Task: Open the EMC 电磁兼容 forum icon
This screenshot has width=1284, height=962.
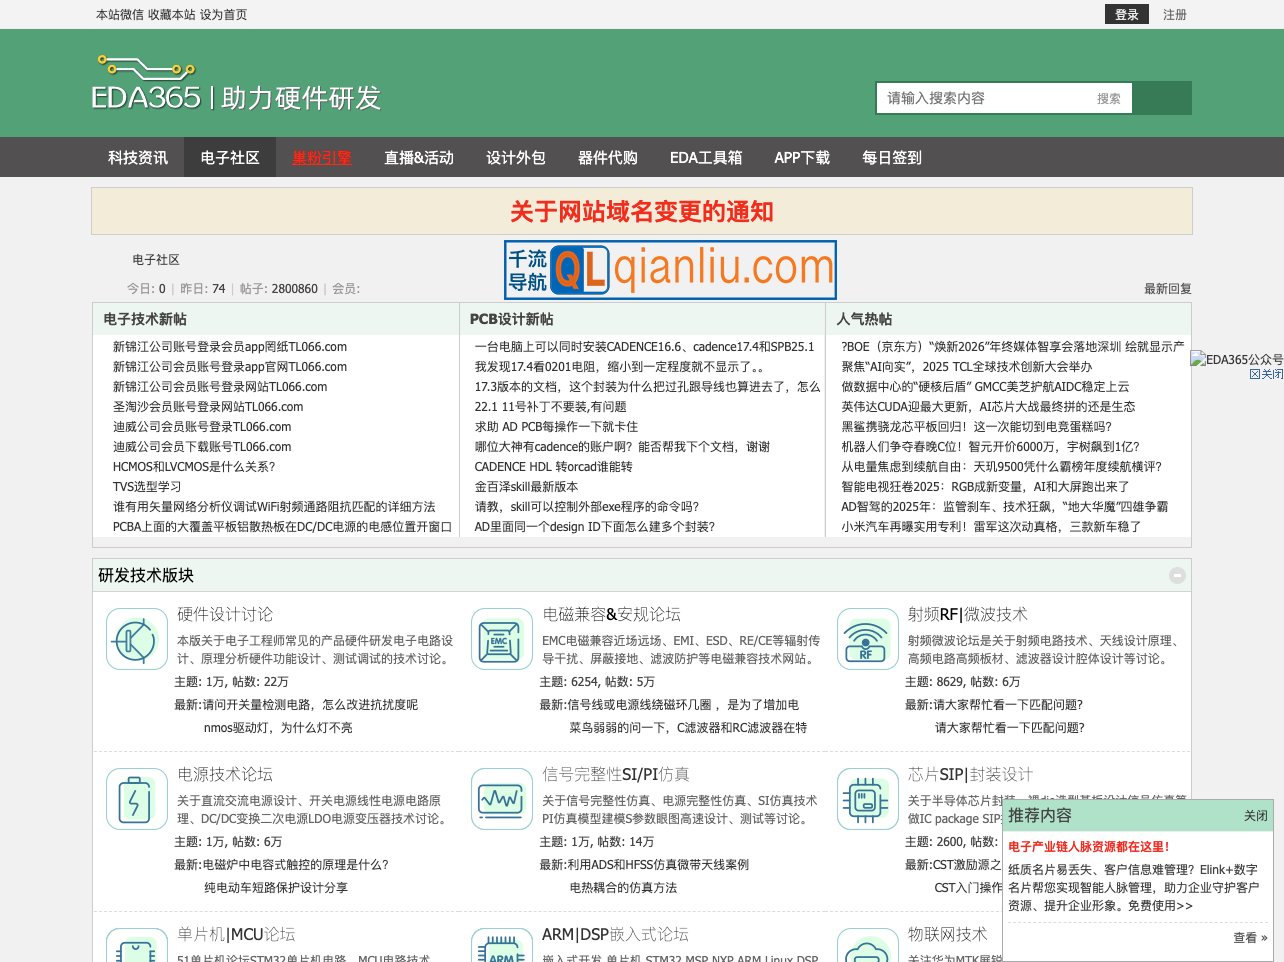Action: point(501,638)
